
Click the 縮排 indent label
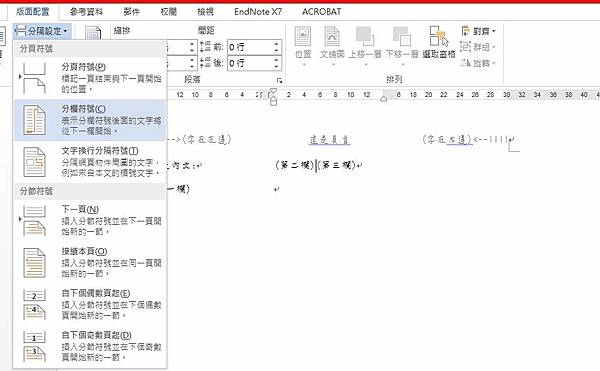tap(122, 31)
